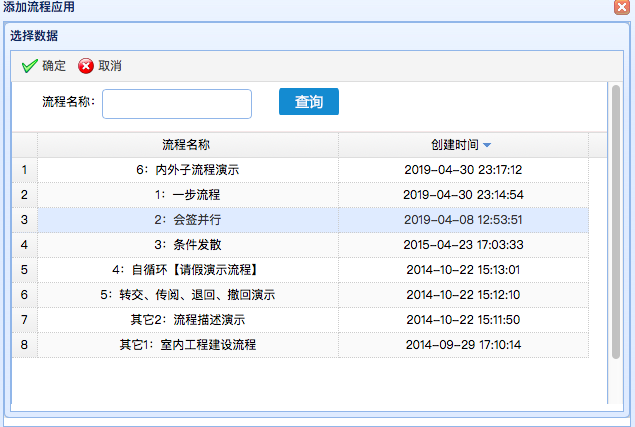Click date cell 2014-09-29 17:10:14
Screen dimensions: 635x427
coord(463,345)
